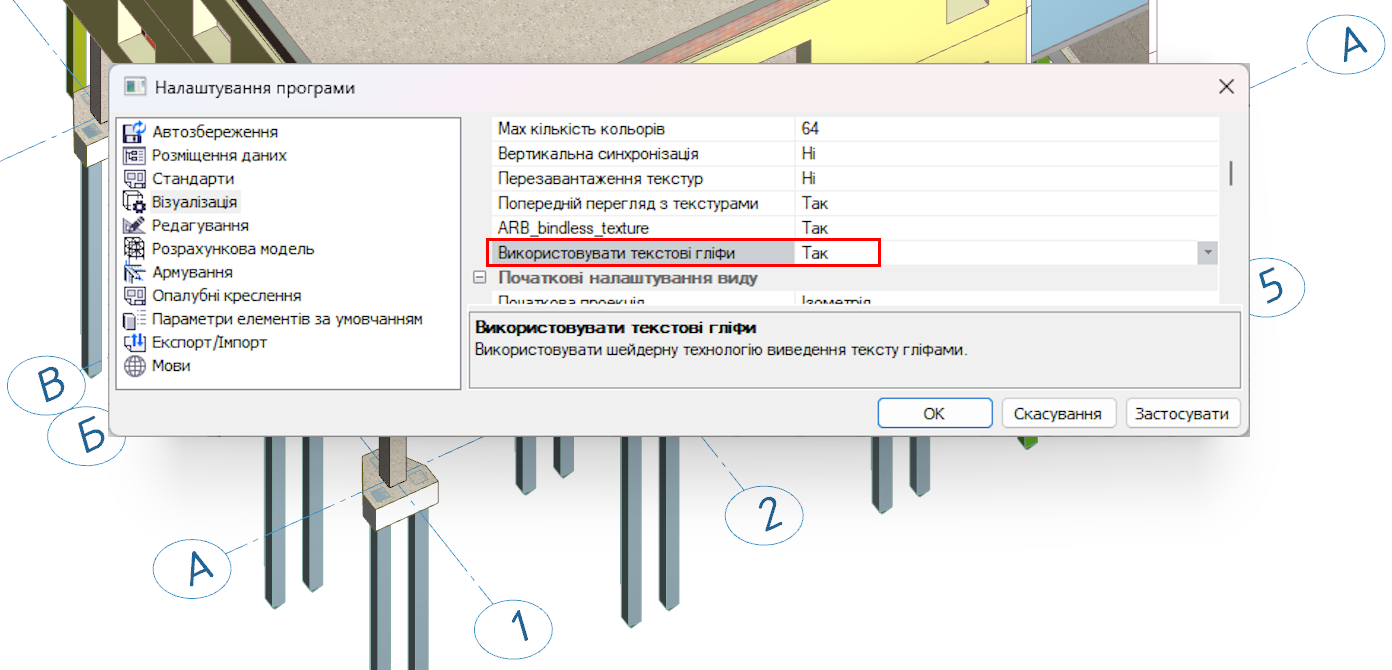Select Параметри елементів за умовчанням category
Image resolution: width=1392 pixels, height=670 pixels.
coord(286,319)
